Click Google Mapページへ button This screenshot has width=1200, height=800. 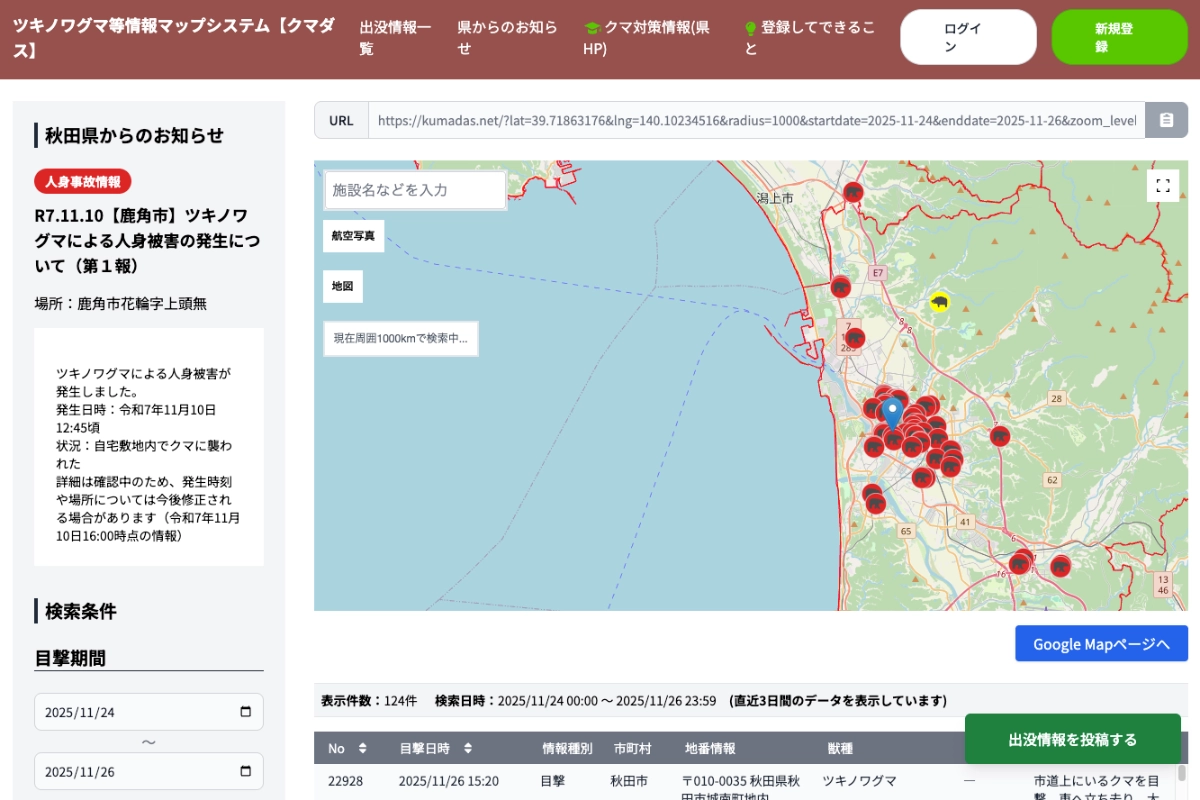coord(1101,644)
